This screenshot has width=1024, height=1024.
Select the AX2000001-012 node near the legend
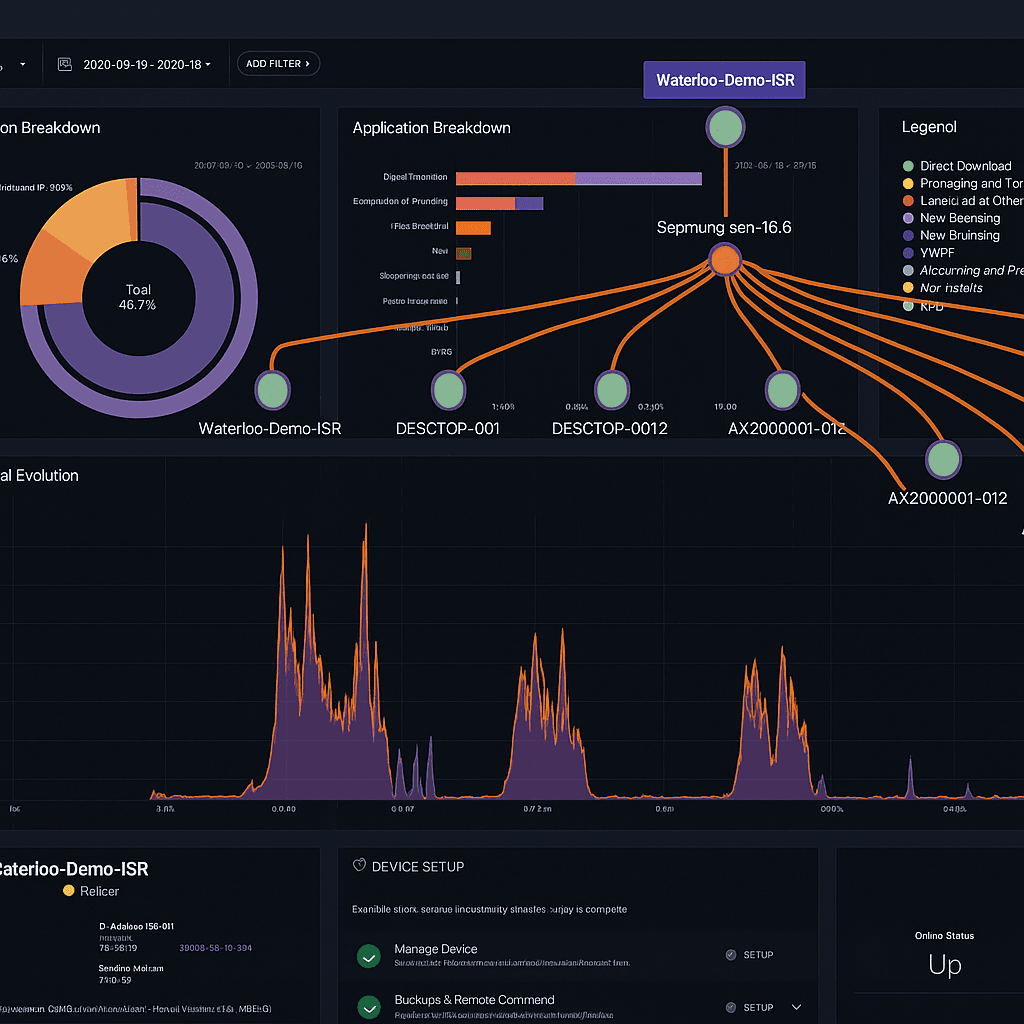tap(943, 459)
